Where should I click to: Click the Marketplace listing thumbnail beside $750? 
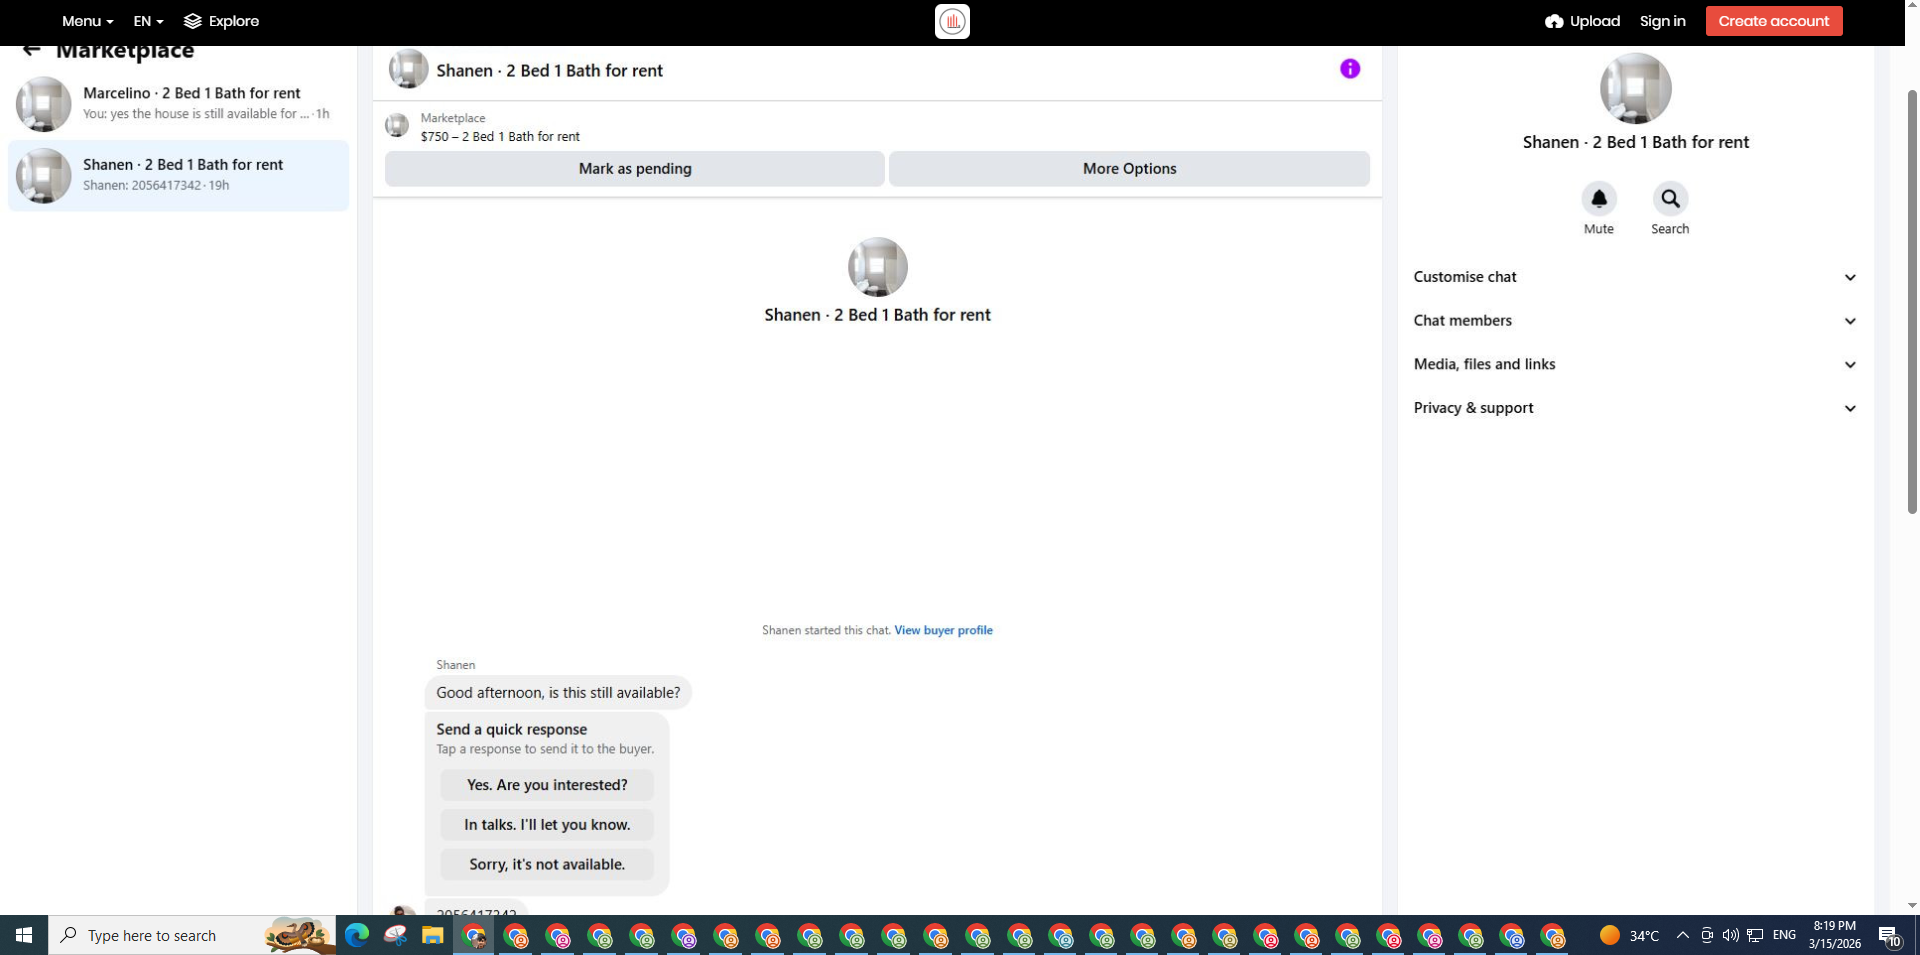(397, 126)
